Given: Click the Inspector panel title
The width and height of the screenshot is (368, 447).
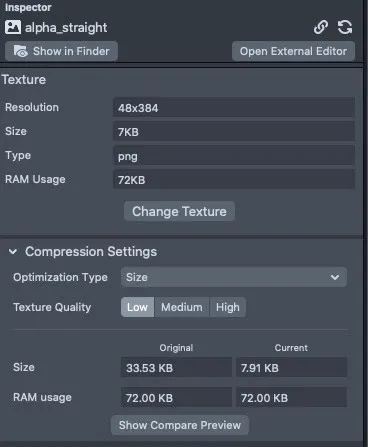Looking at the screenshot, I should 28,7.
